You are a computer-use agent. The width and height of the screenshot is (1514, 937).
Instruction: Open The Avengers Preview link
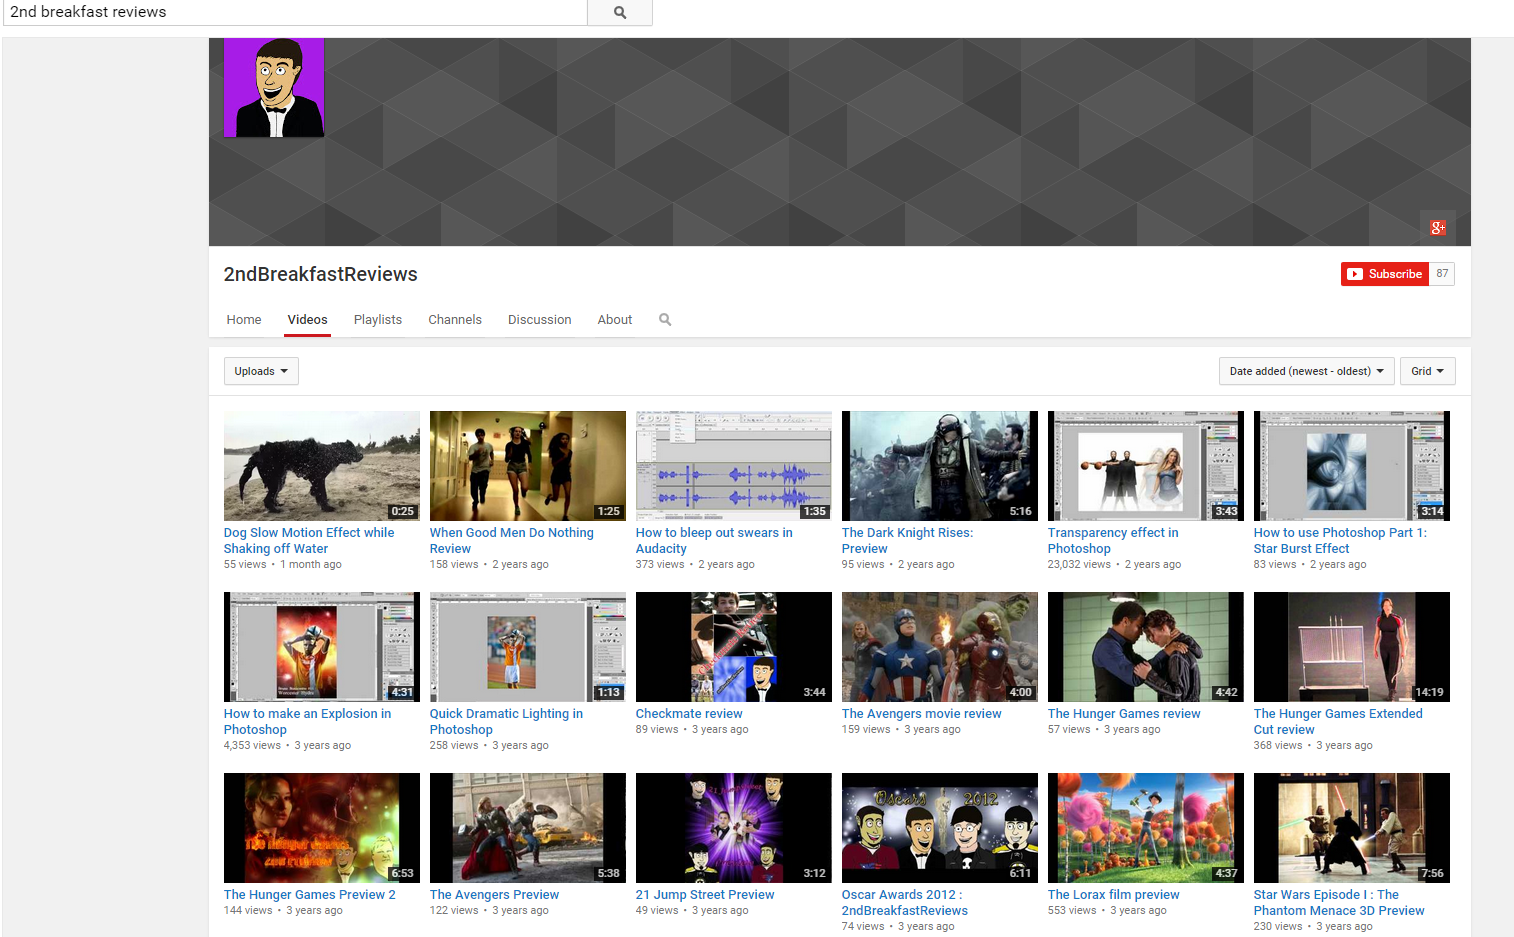(494, 895)
